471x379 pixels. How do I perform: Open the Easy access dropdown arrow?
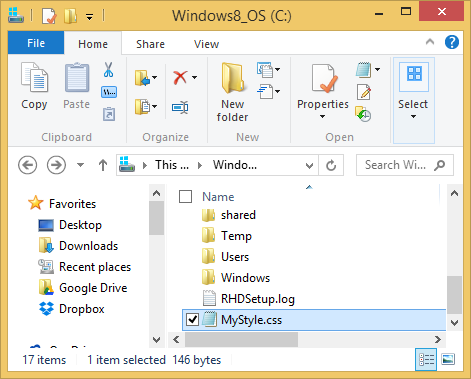pos(277,91)
